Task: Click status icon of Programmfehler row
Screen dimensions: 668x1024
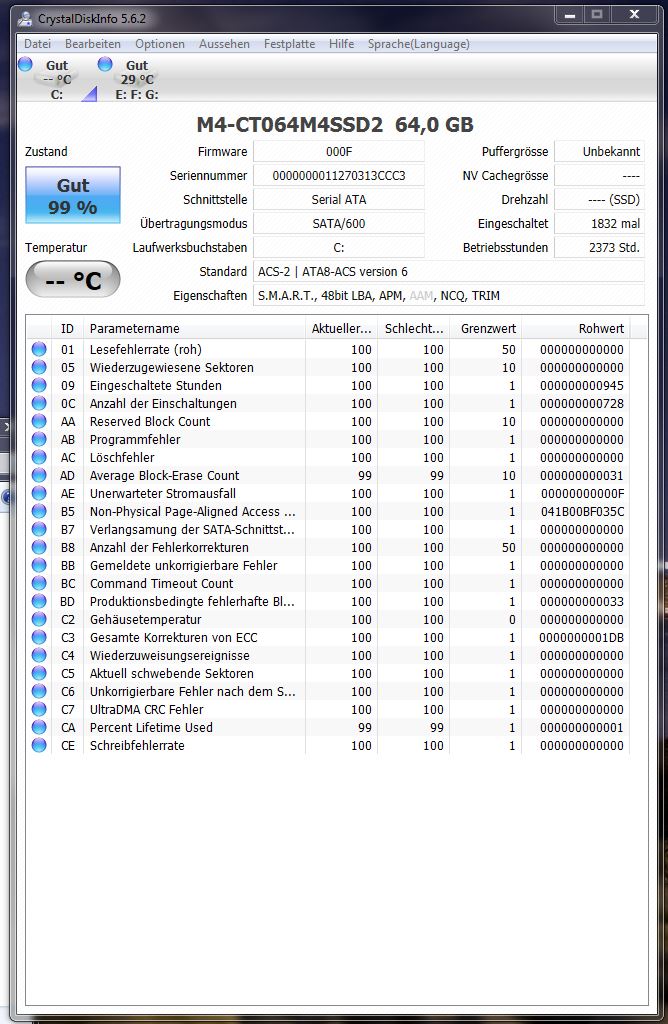Action: tap(39, 440)
